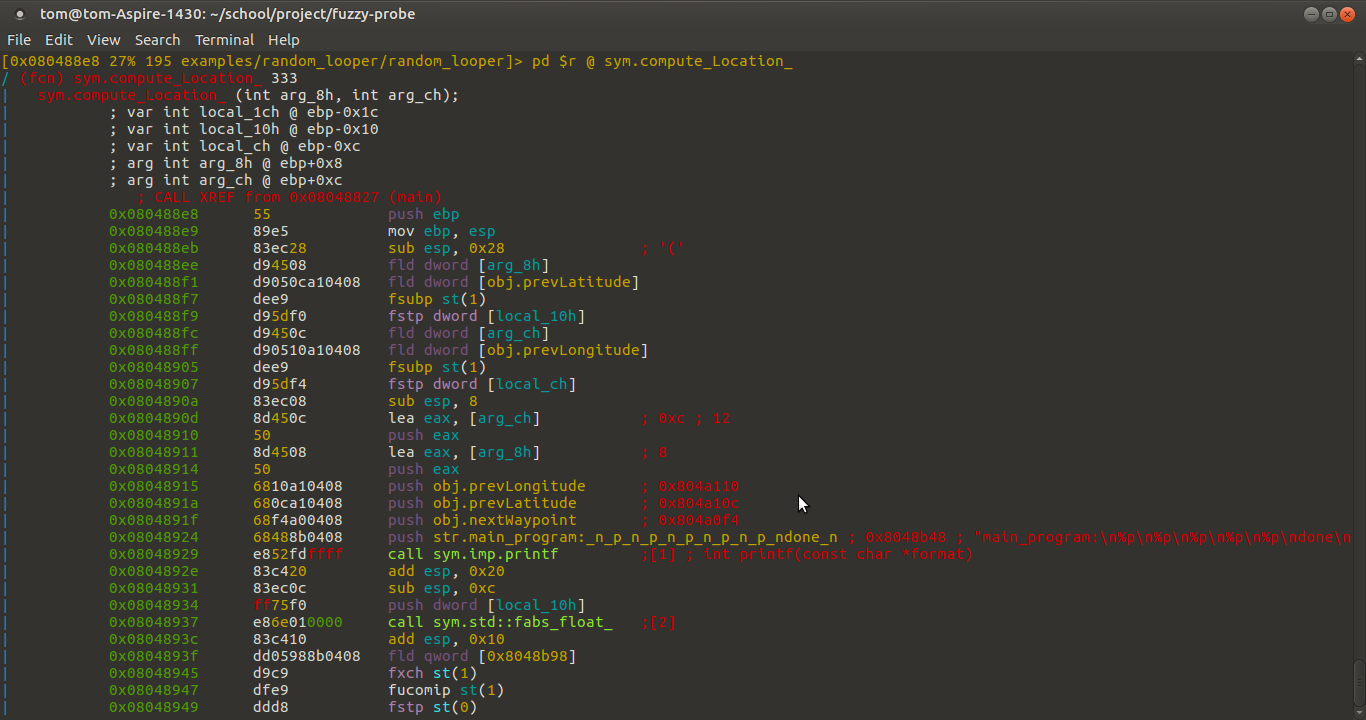
Task: Click comment '; 0x804a110'
Action: (690, 486)
